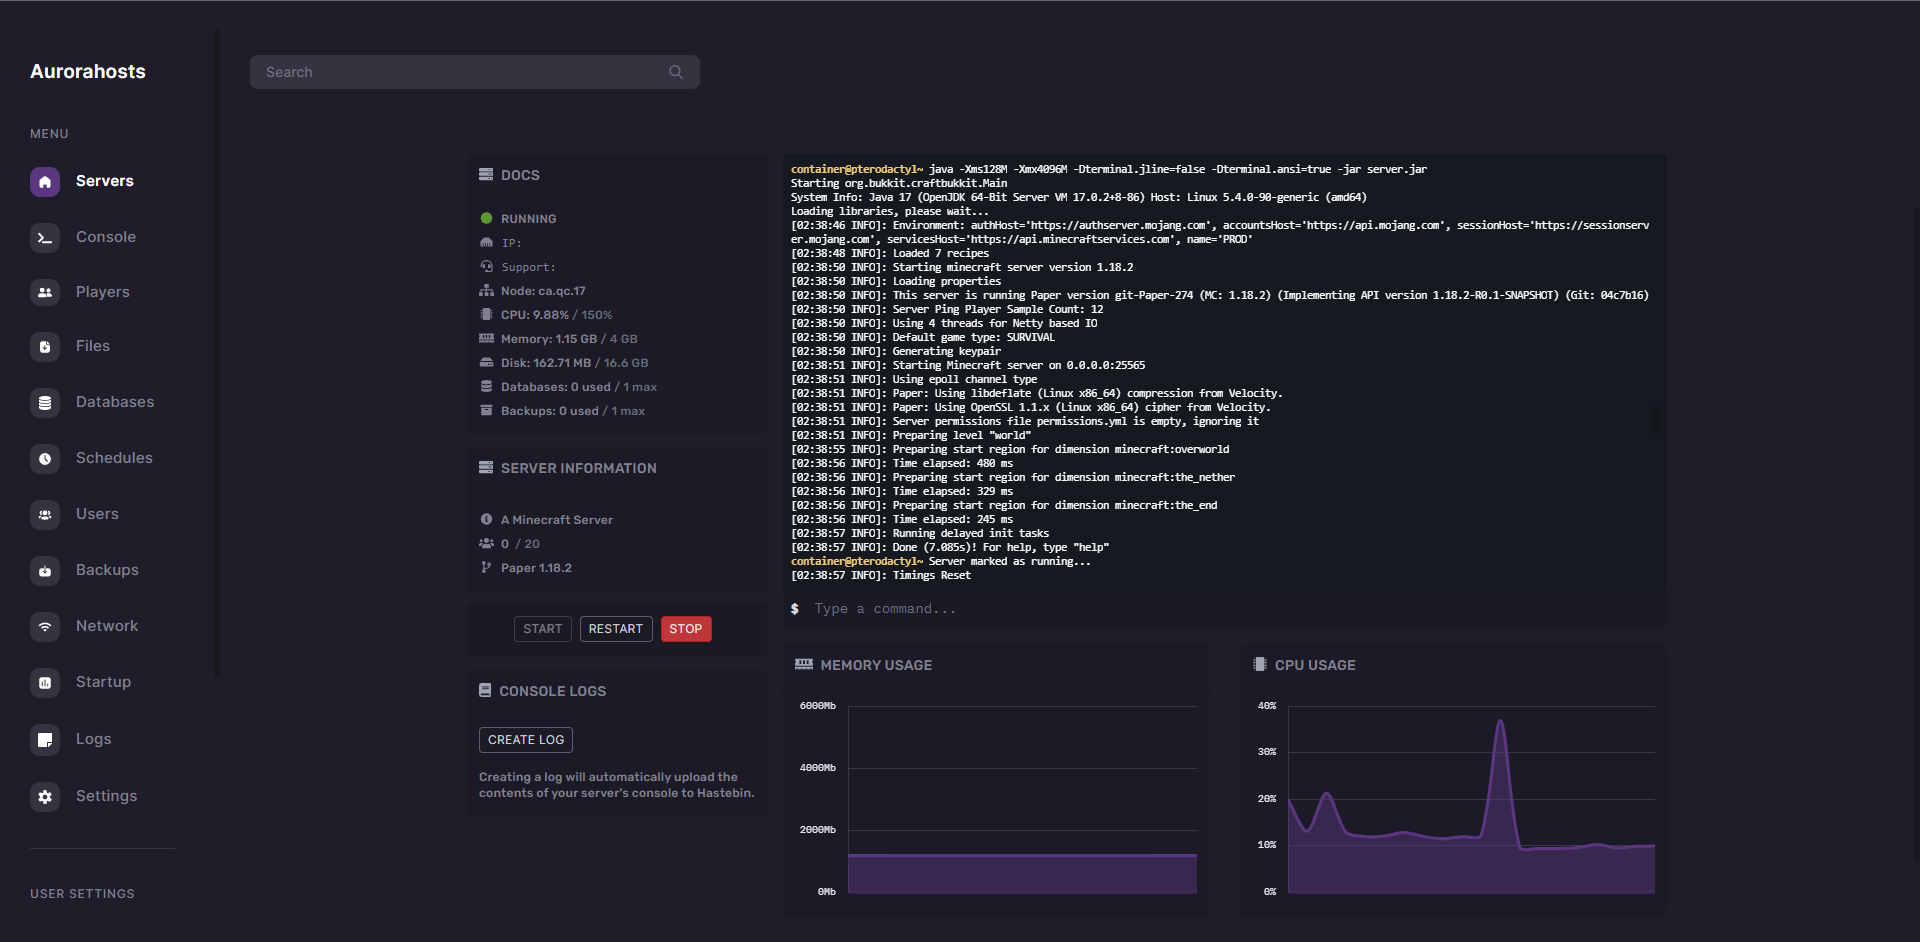The image size is (1920, 942).
Task: Click inside the Search bar
Action: coord(450,71)
